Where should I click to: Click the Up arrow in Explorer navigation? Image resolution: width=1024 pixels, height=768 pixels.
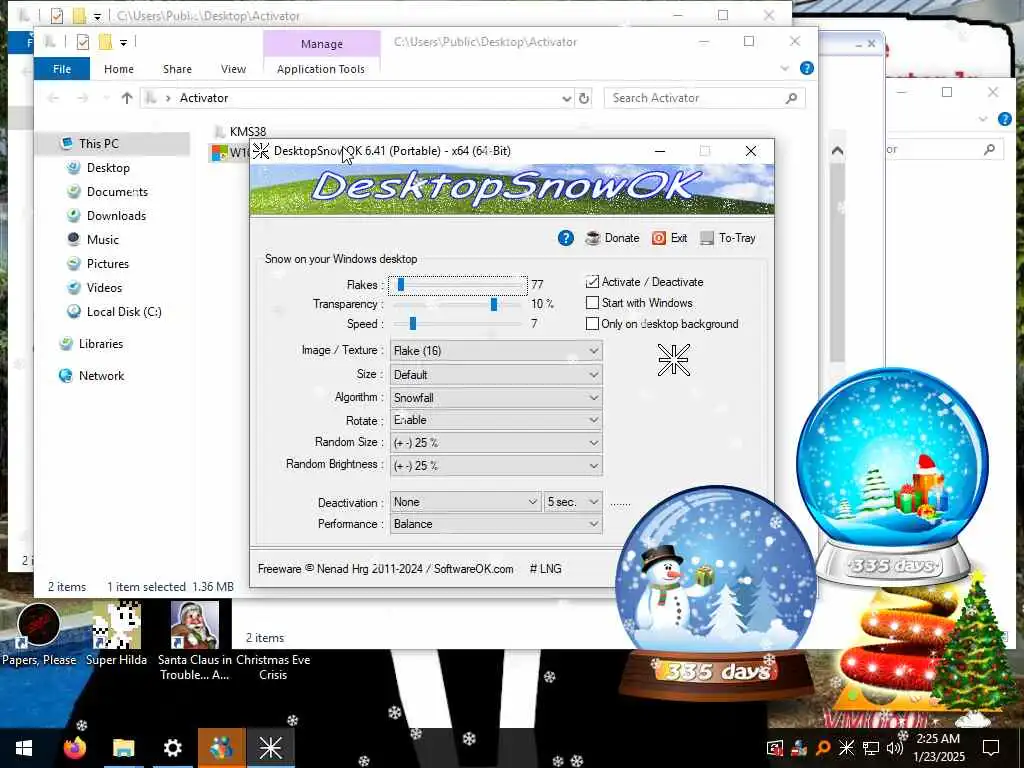click(127, 98)
